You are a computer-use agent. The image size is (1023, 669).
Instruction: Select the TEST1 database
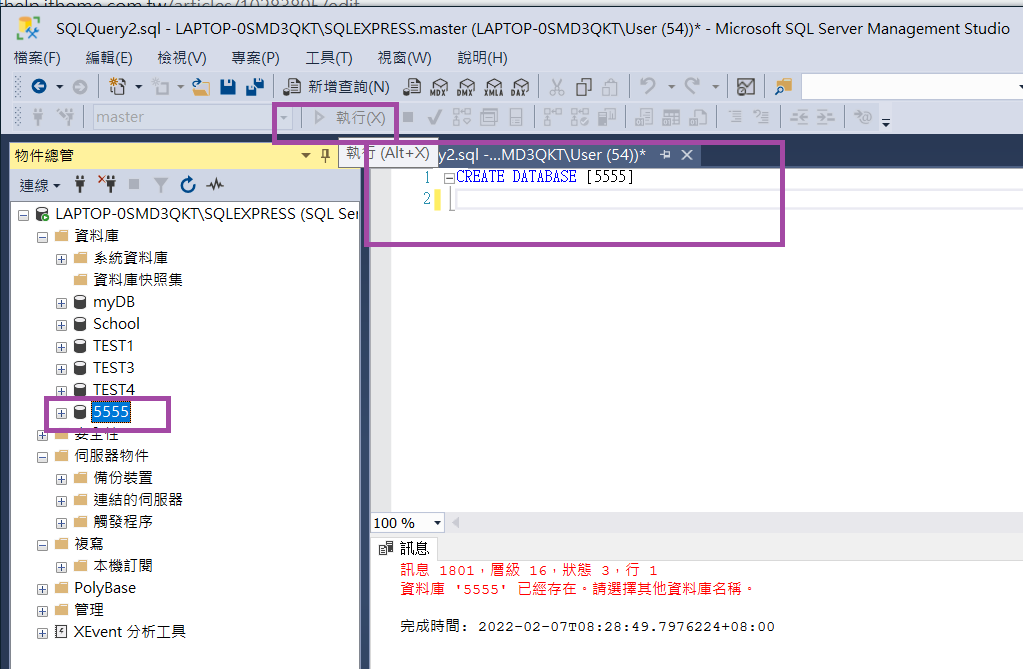113,346
